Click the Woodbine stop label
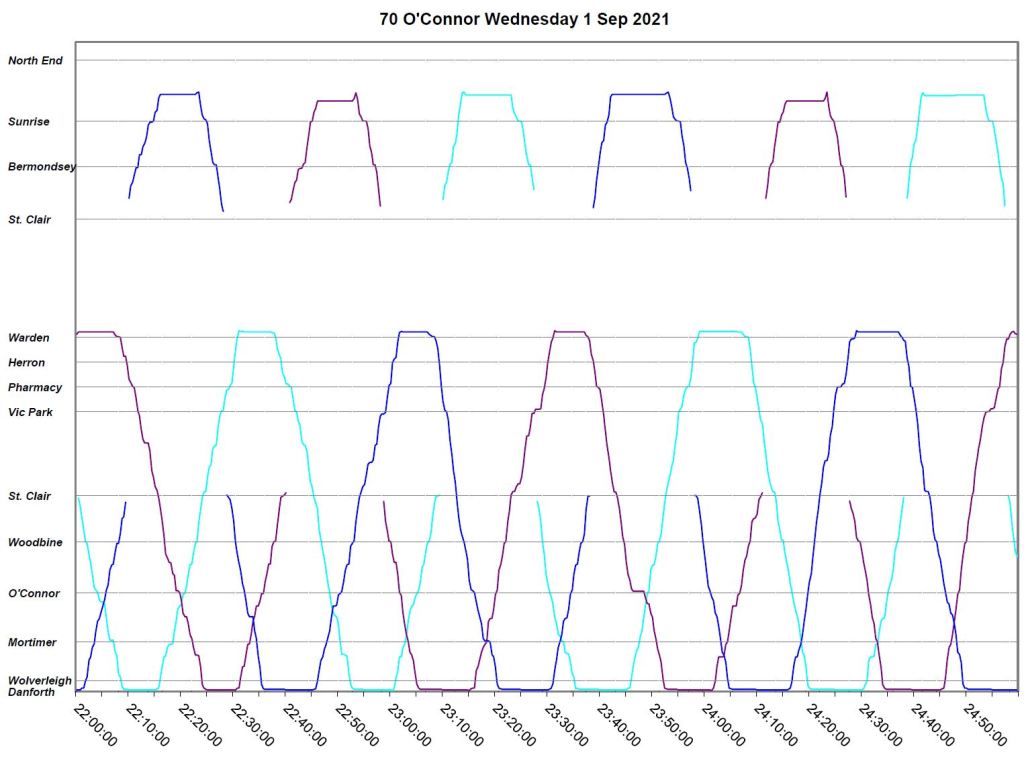The width and height of the screenshot is (1024, 765). [x=35, y=543]
